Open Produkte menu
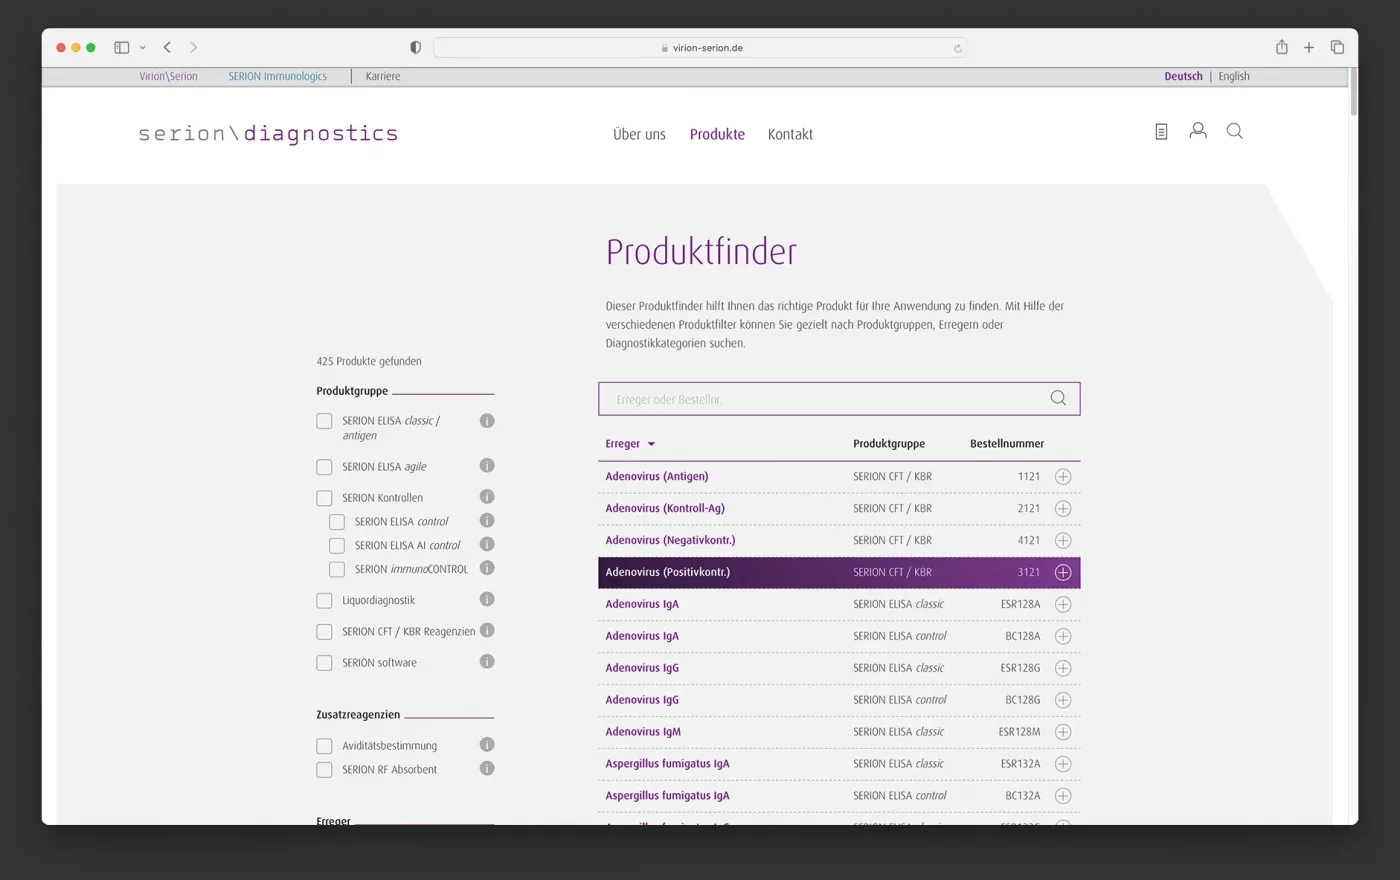The image size is (1400, 880). click(717, 134)
